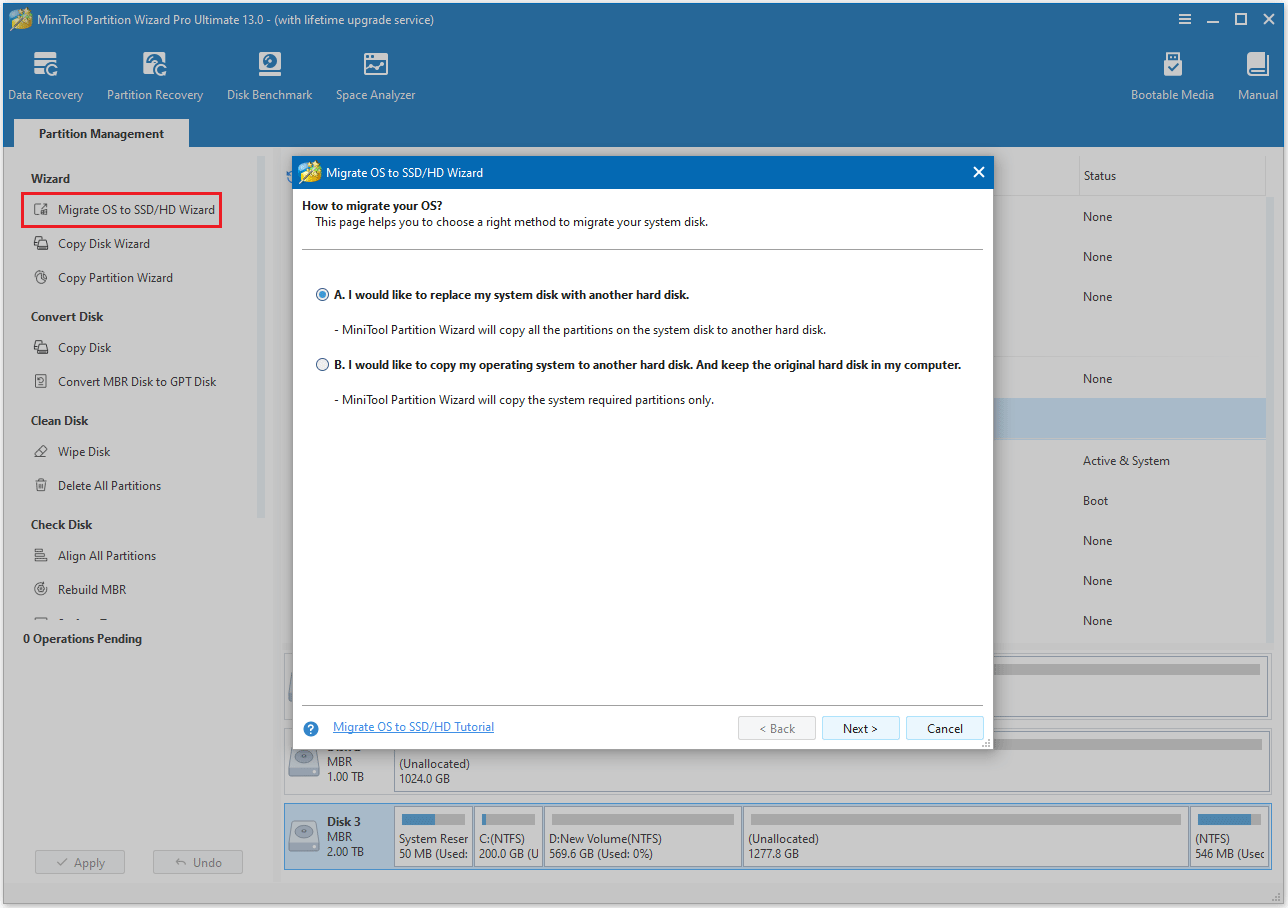Open the Migrate OS to SSD/HD Tutorial link

[412, 726]
